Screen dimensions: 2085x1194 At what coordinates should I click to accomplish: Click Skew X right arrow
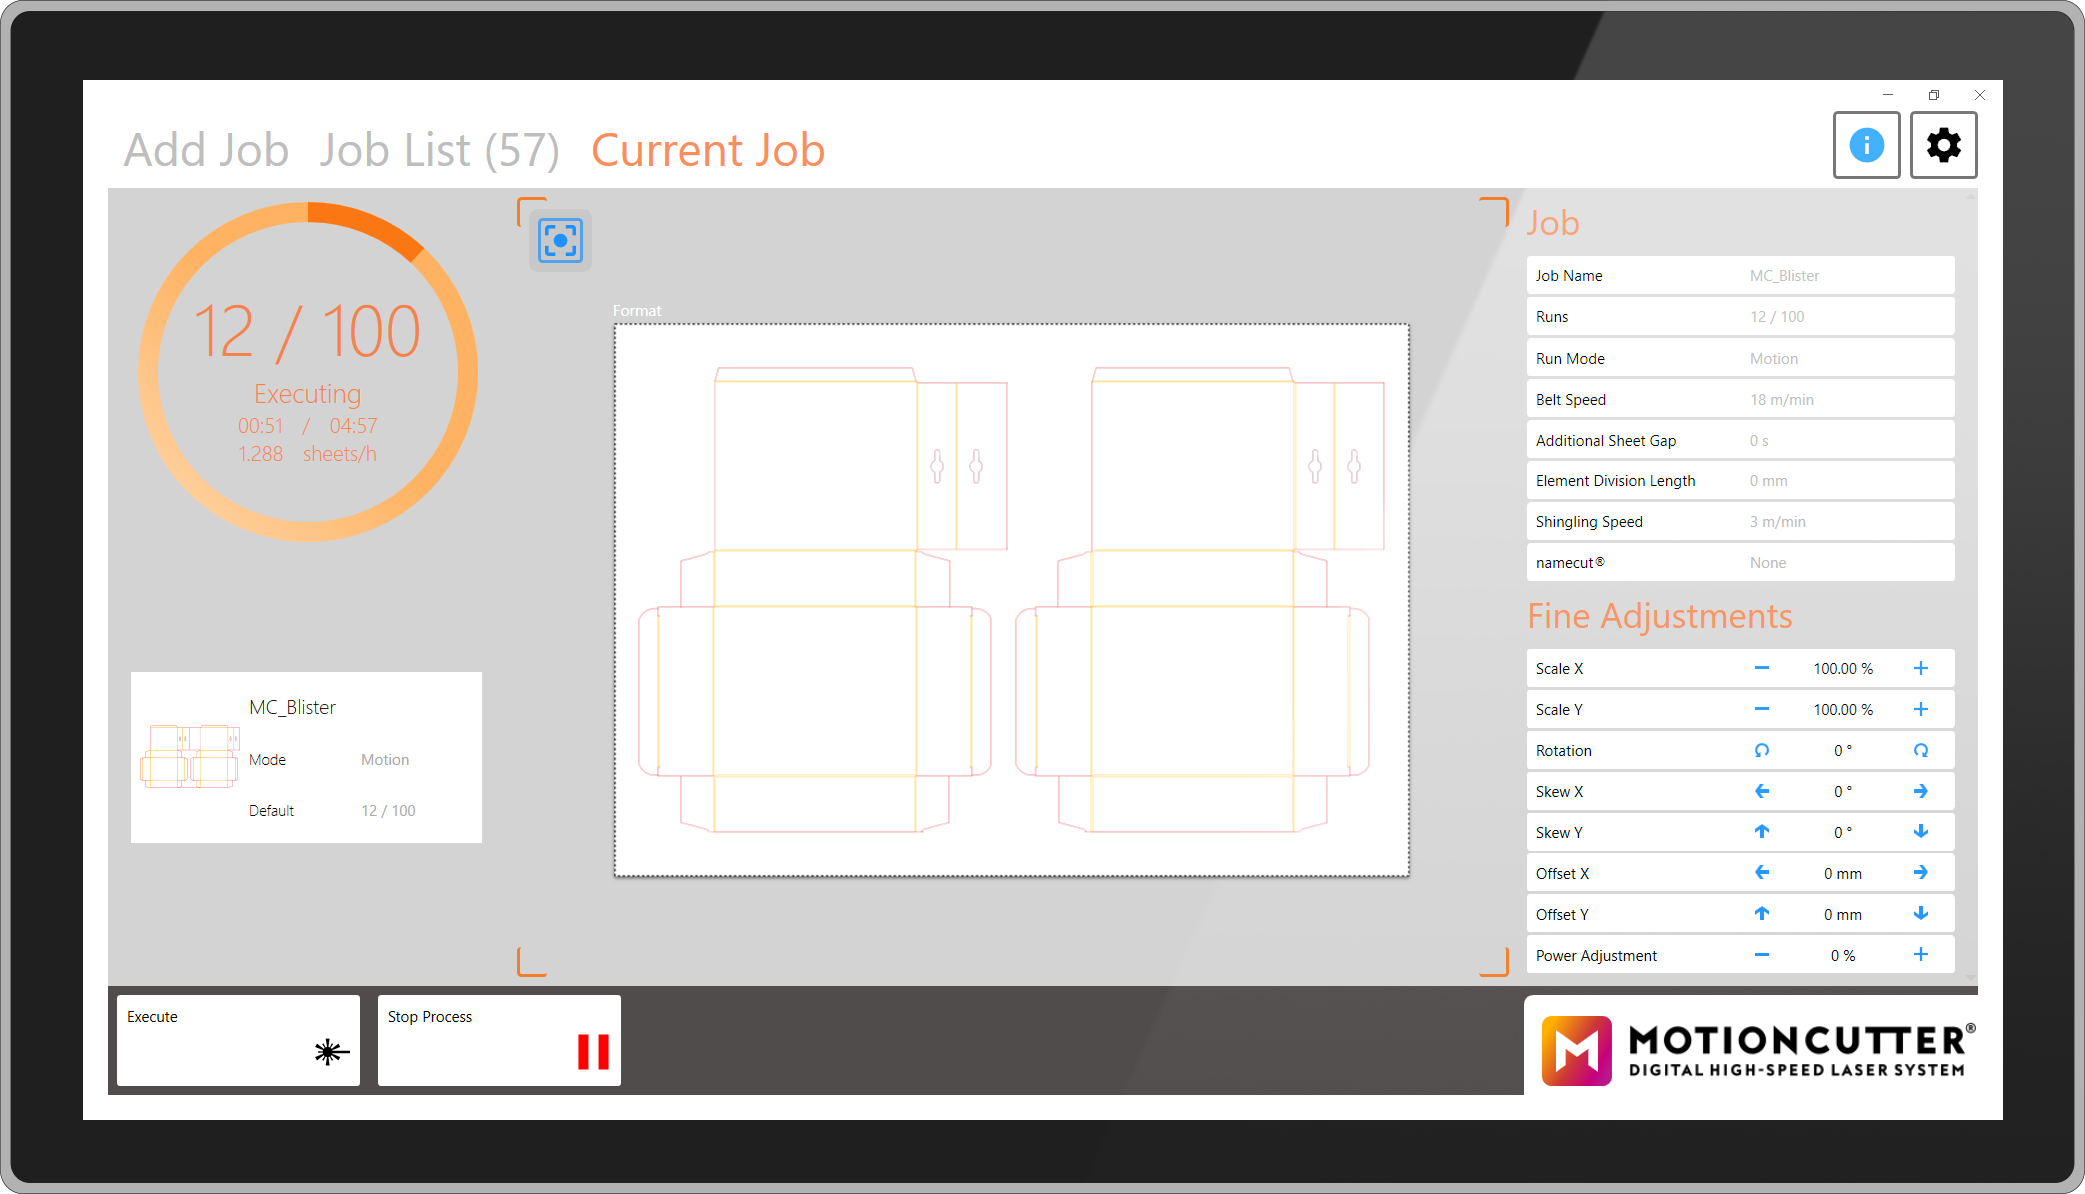[x=1921, y=791]
